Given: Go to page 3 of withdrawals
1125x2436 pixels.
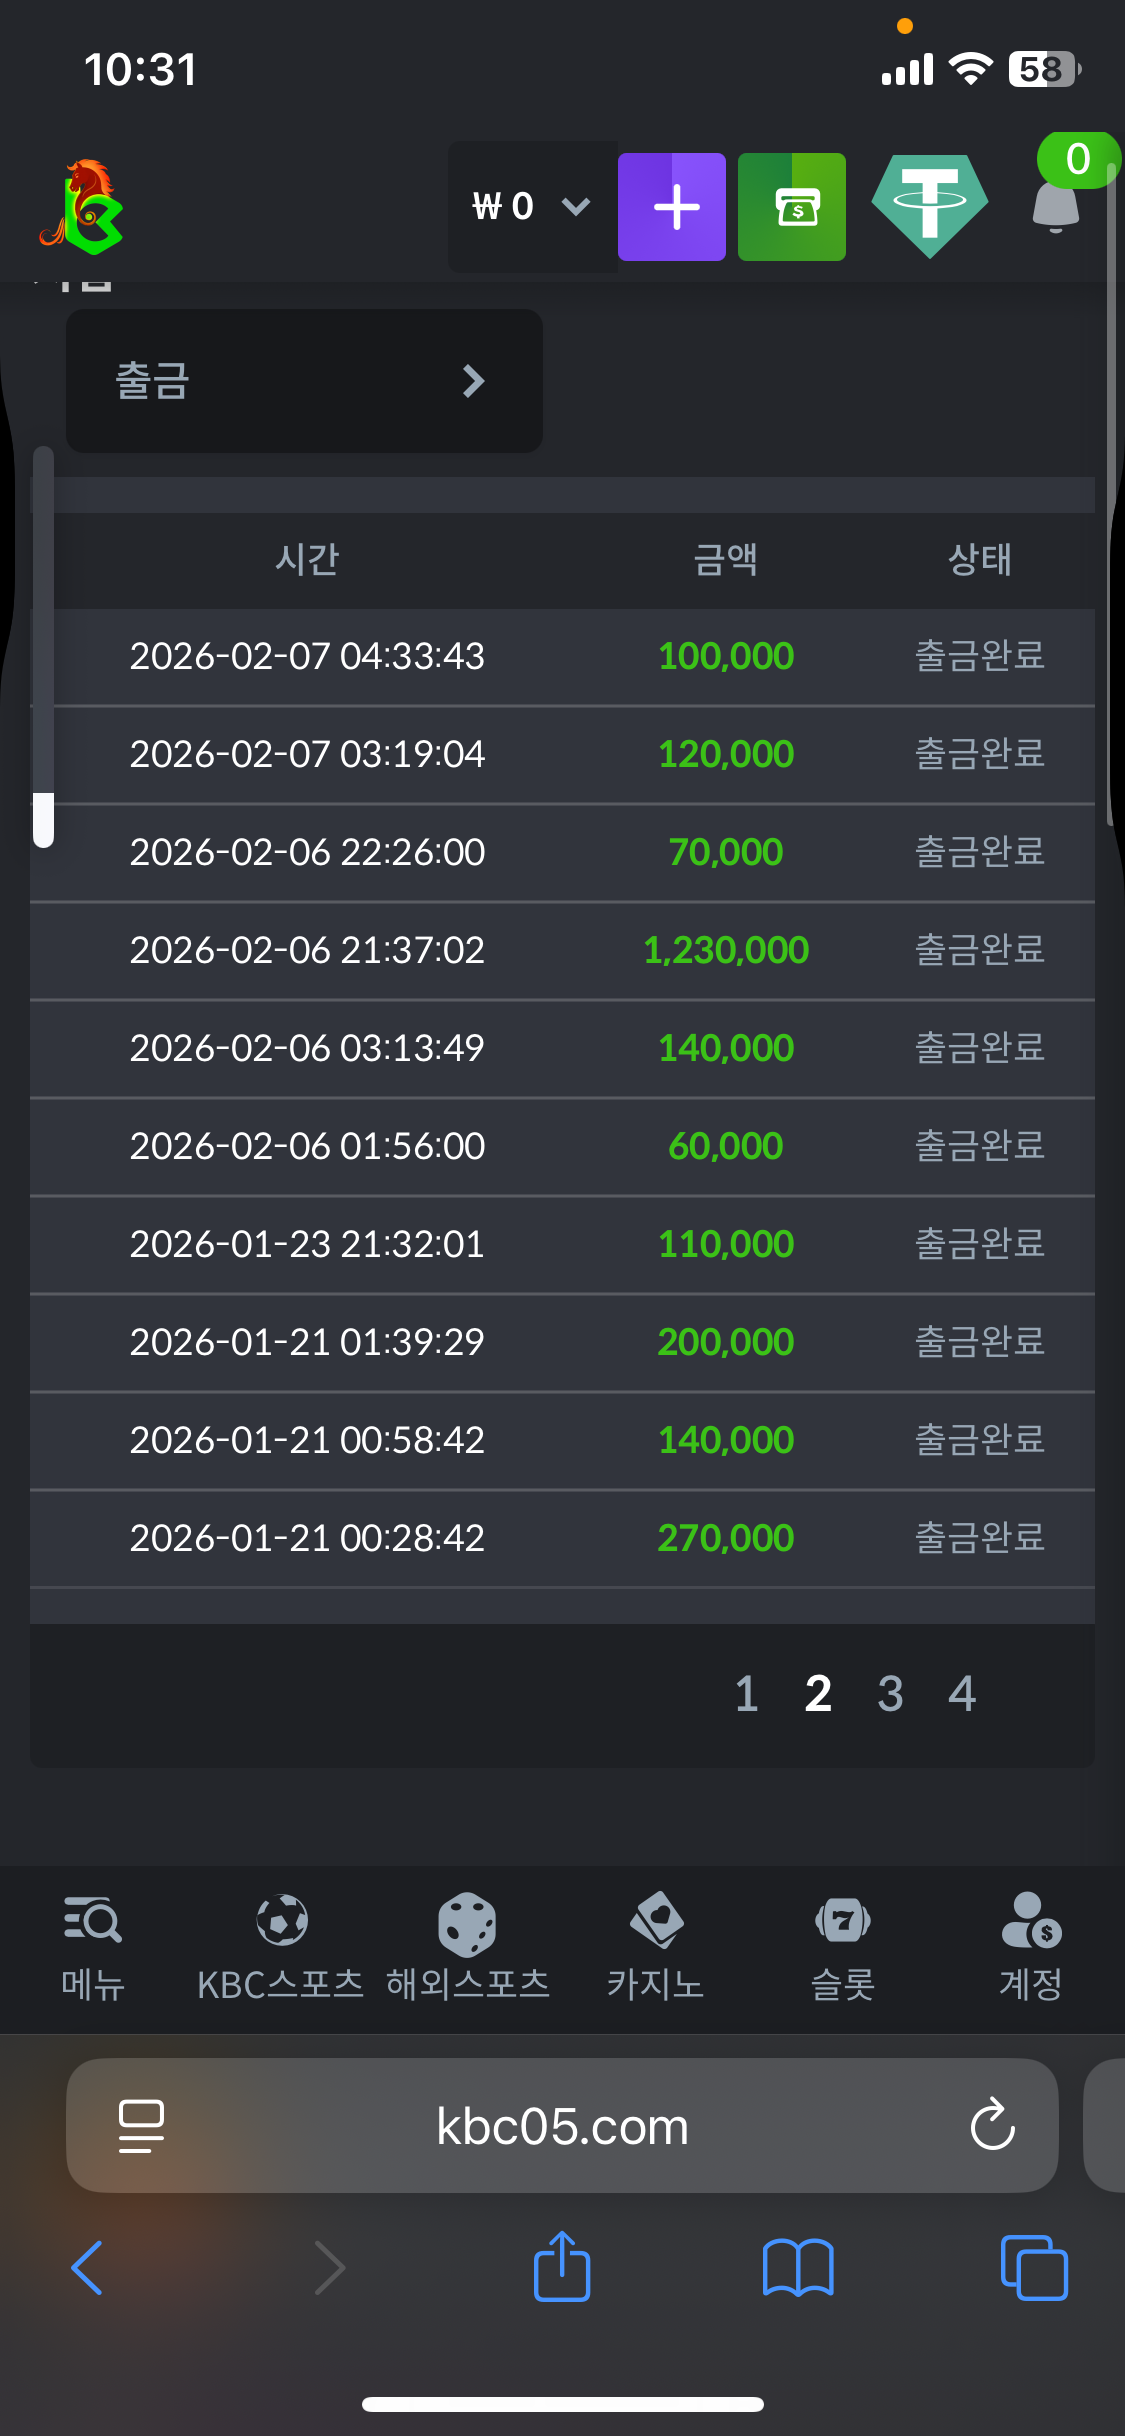Looking at the screenshot, I should (x=890, y=1694).
